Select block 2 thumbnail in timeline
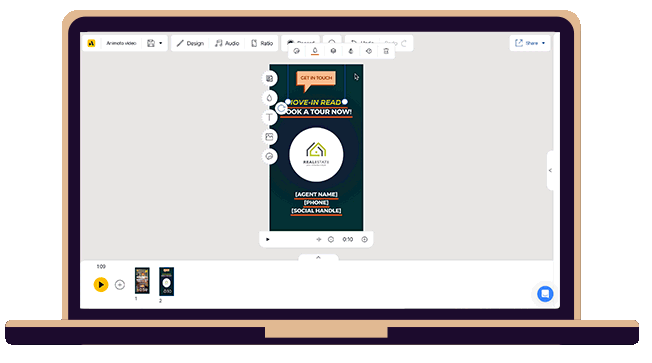 pos(166,282)
